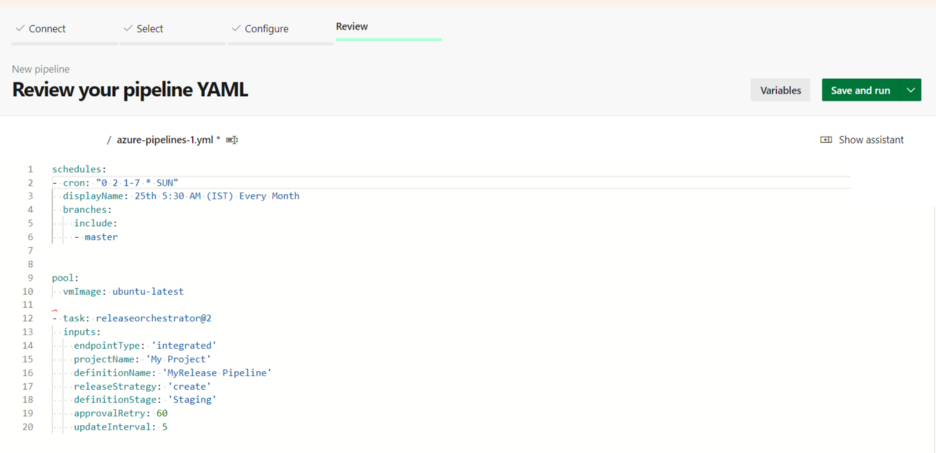Click the approvalRetry value 60

point(162,414)
